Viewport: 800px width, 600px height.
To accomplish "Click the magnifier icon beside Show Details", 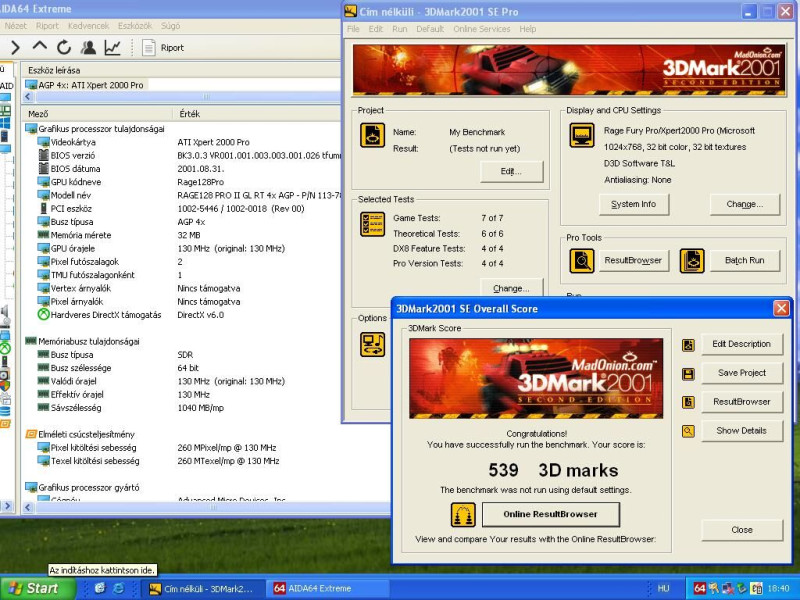I will pyautogui.click(x=688, y=432).
